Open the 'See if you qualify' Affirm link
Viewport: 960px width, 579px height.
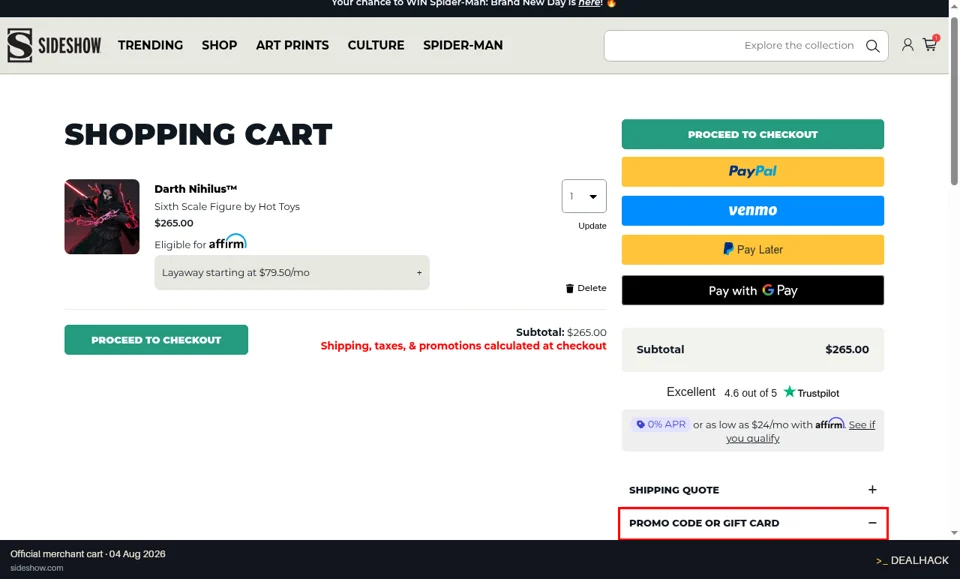point(801,431)
